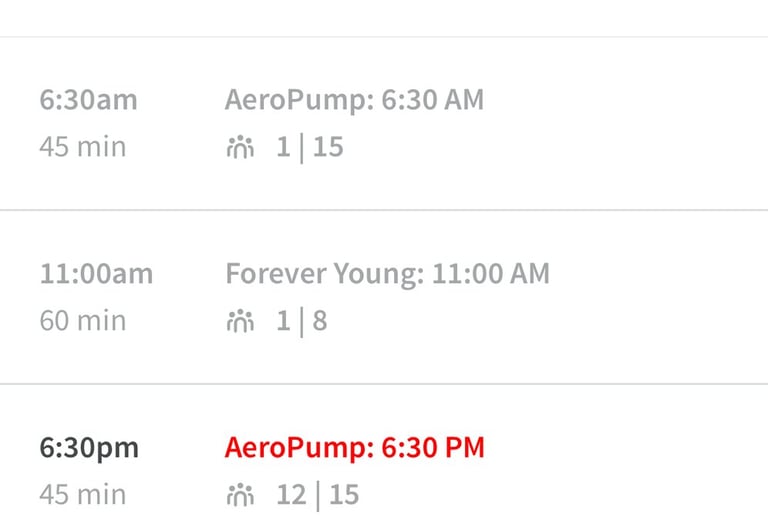Click divider line below AeroPump 6:30 AM row
This screenshot has width=768, height=525.
click(x=384, y=210)
